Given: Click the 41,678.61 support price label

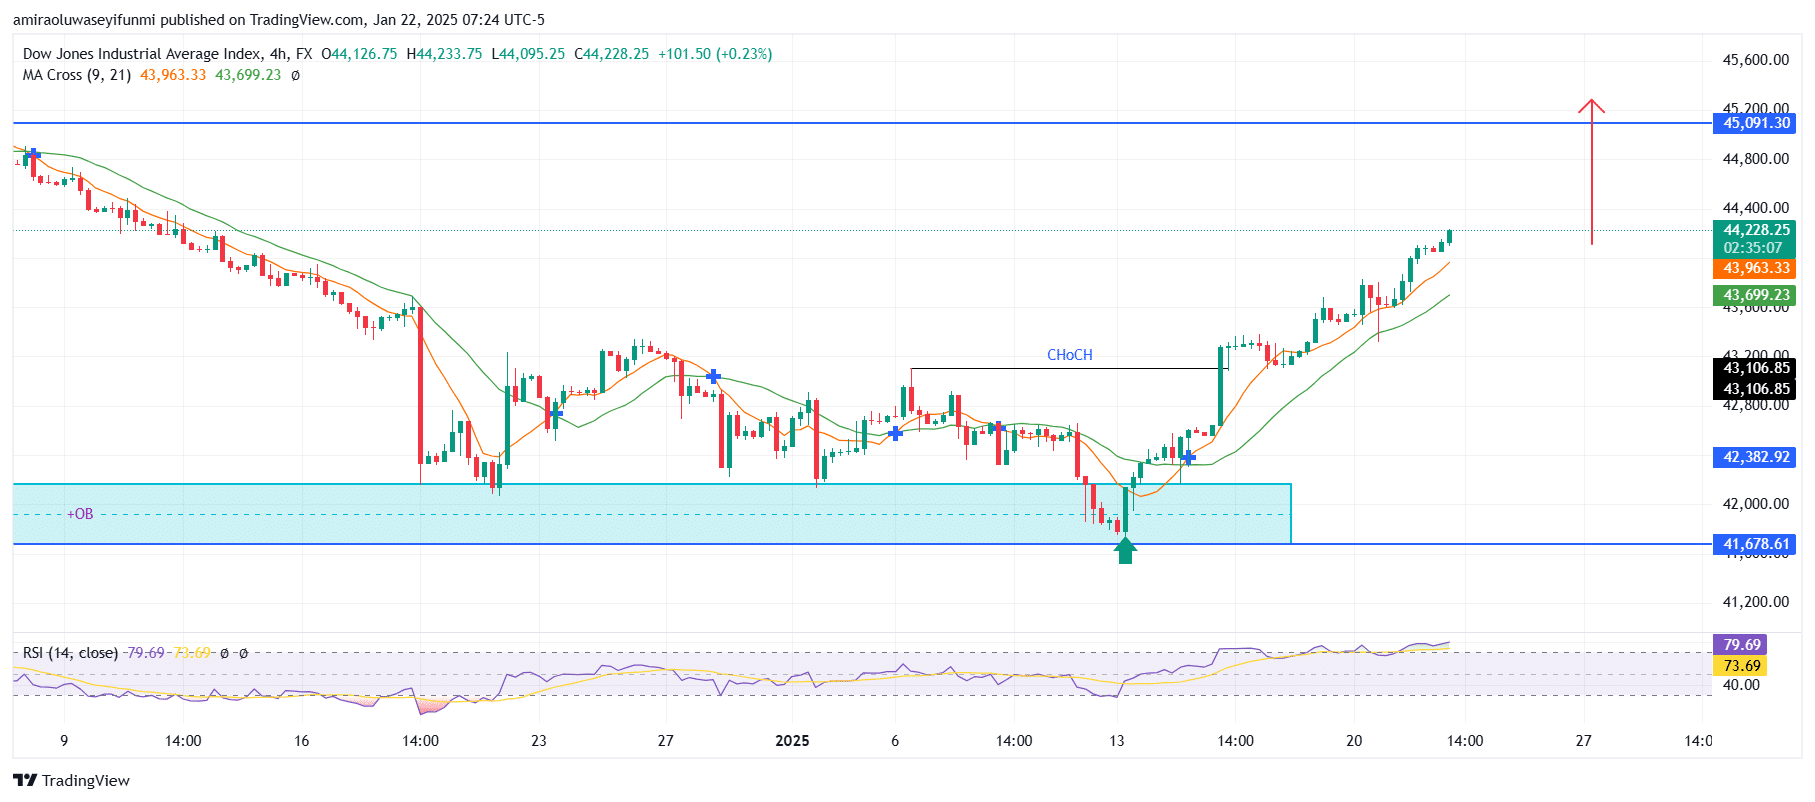Looking at the screenshot, I should point(1757,544).
